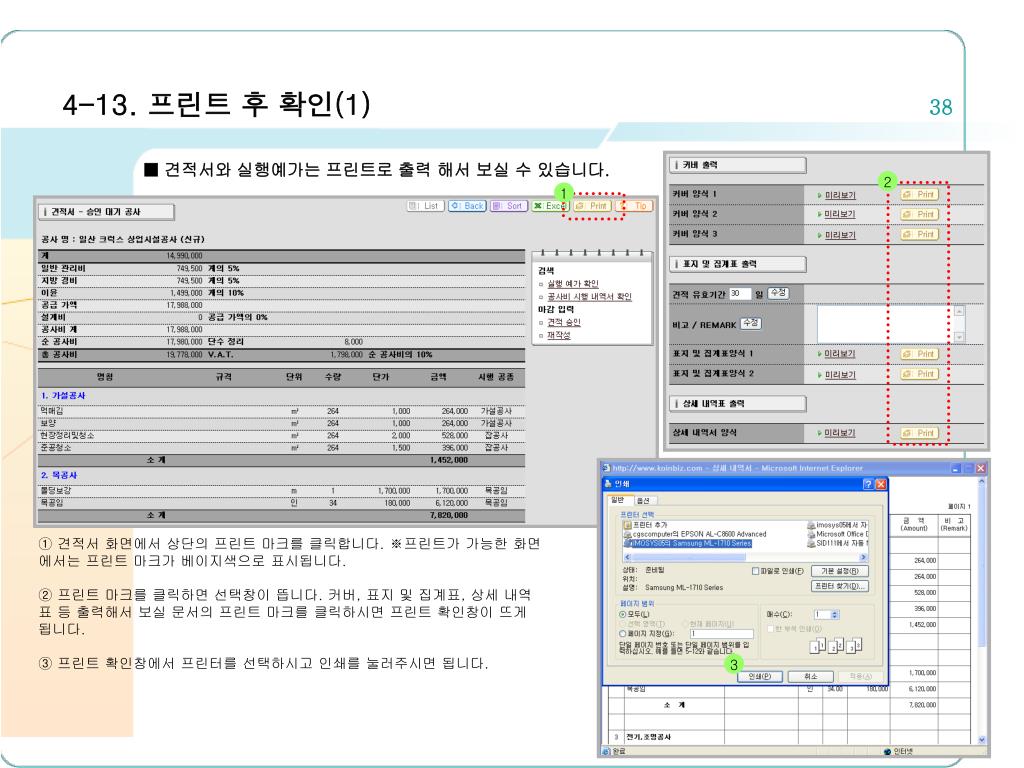Click the Back toolbar button

point(467,206)
